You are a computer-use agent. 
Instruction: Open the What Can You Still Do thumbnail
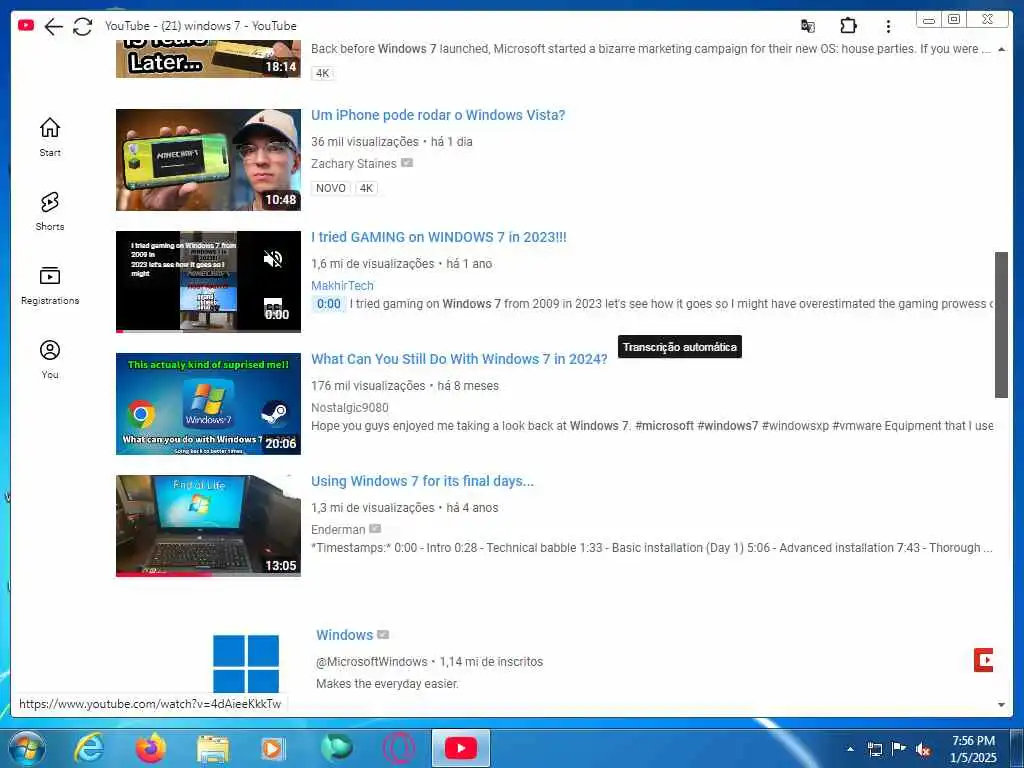208,404
